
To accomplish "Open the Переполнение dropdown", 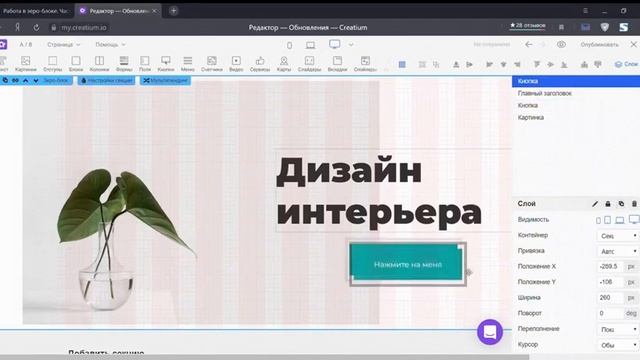I will [x=618, y=329].
